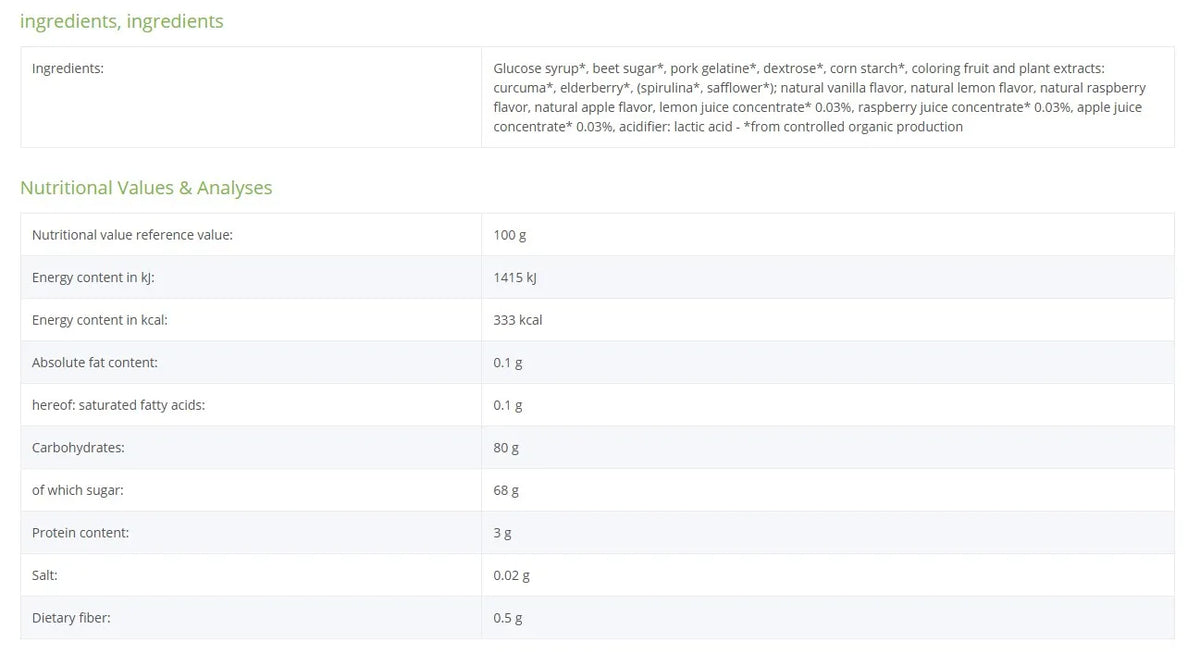Screen dimensions: 1200x666
Task: Select the 'Energy content in kJ:' row label
Action: click(93, 278)
